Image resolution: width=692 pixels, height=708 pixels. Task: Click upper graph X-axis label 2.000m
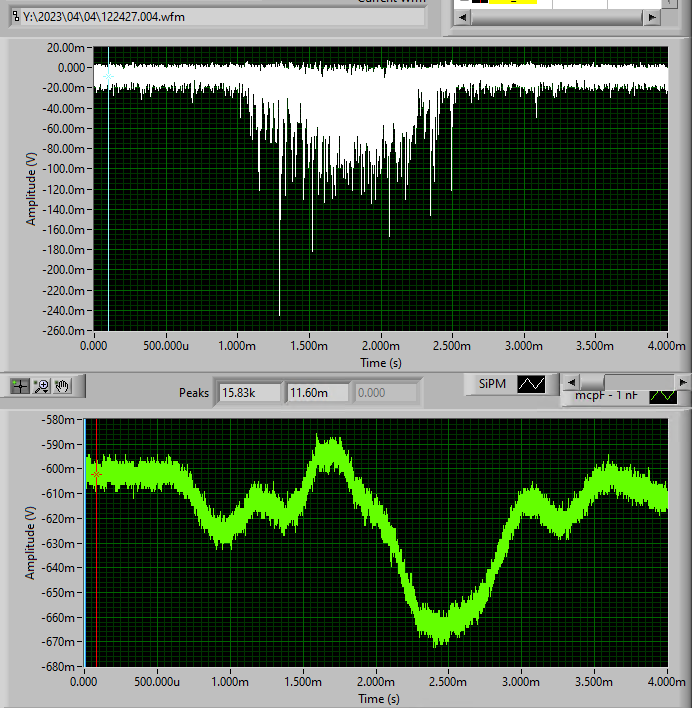click(x=381, y=346)
